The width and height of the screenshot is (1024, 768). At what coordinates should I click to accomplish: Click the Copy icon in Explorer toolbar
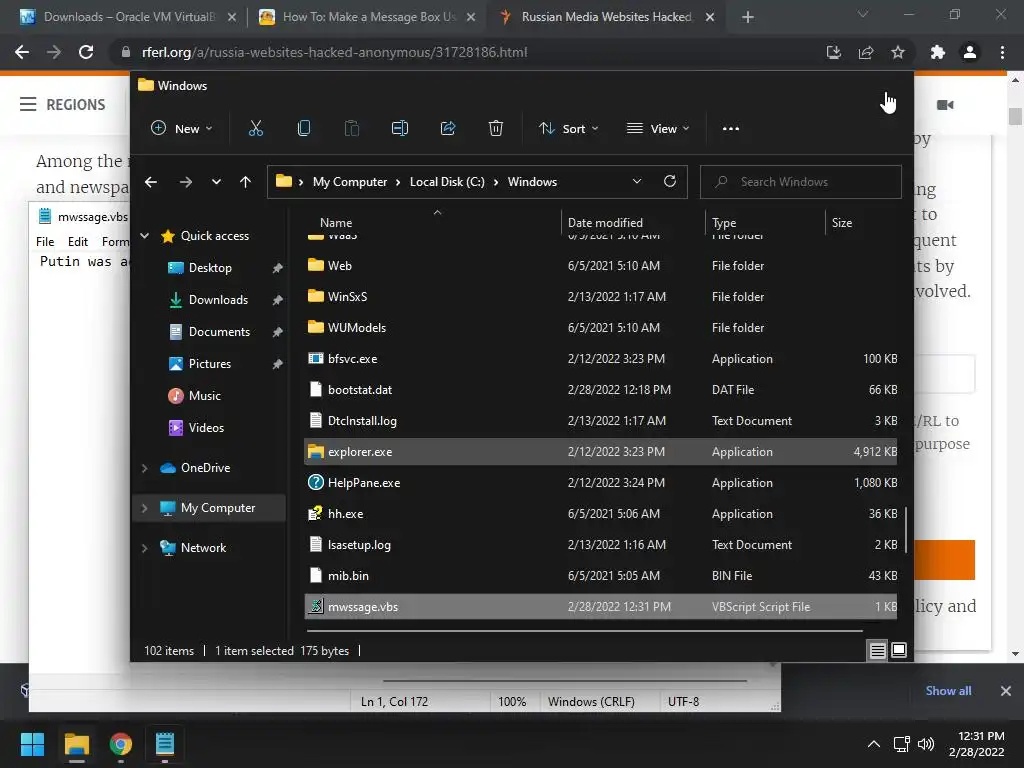304,129
